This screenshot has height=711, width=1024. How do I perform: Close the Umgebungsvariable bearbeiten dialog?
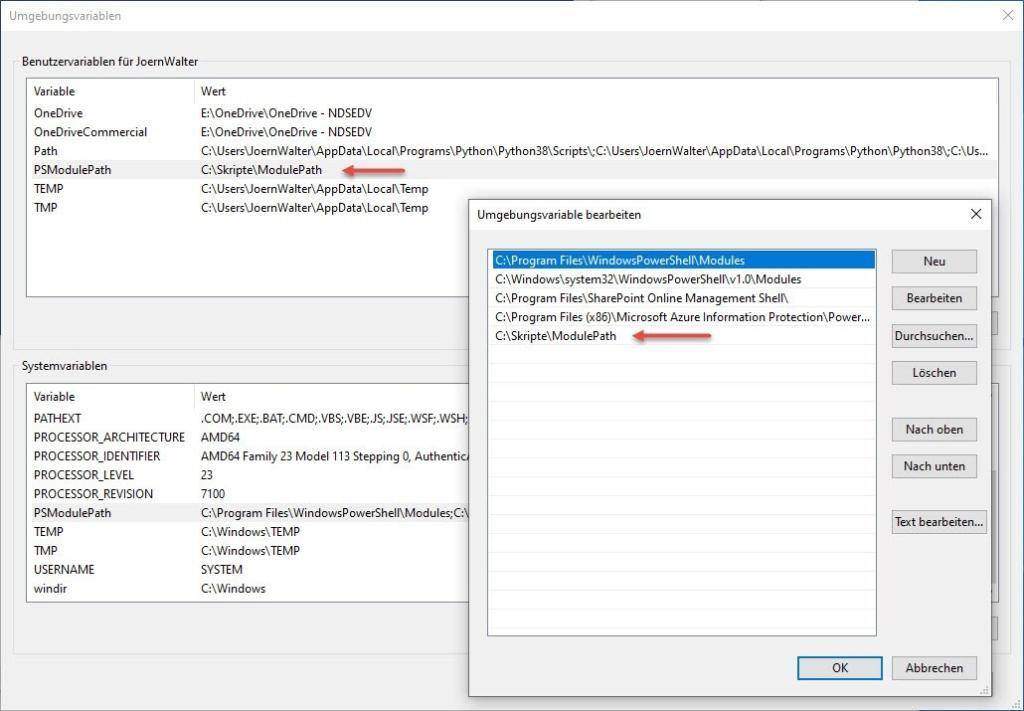click(976, 214)
